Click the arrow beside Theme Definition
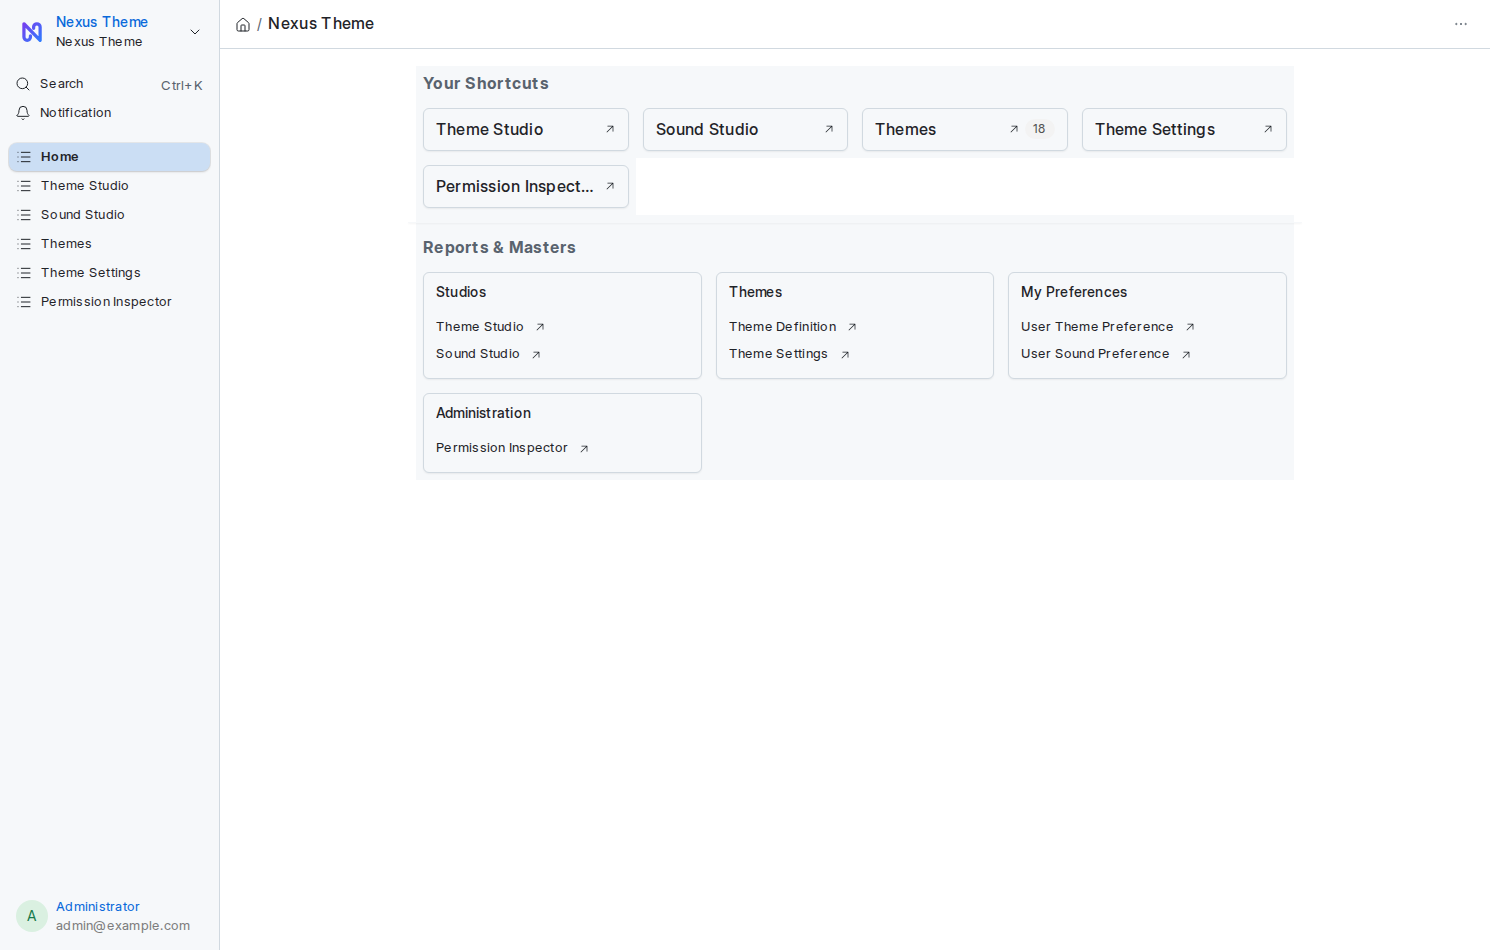Image resolution: width=1500 pixels, height=950 pixels. click(x=852, y=328)
